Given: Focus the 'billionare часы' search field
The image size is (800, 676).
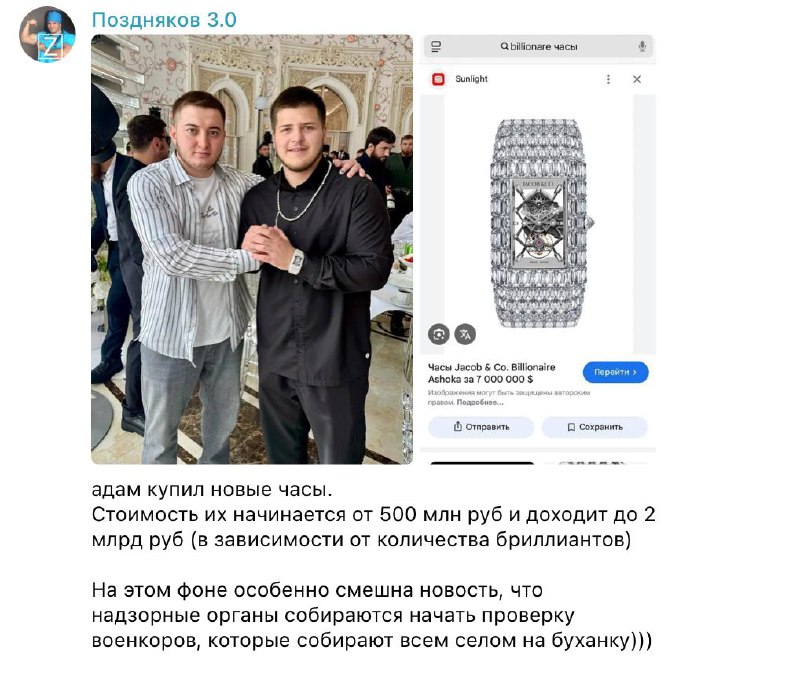Looking at the screenshot, I should [x=539, y=46].
